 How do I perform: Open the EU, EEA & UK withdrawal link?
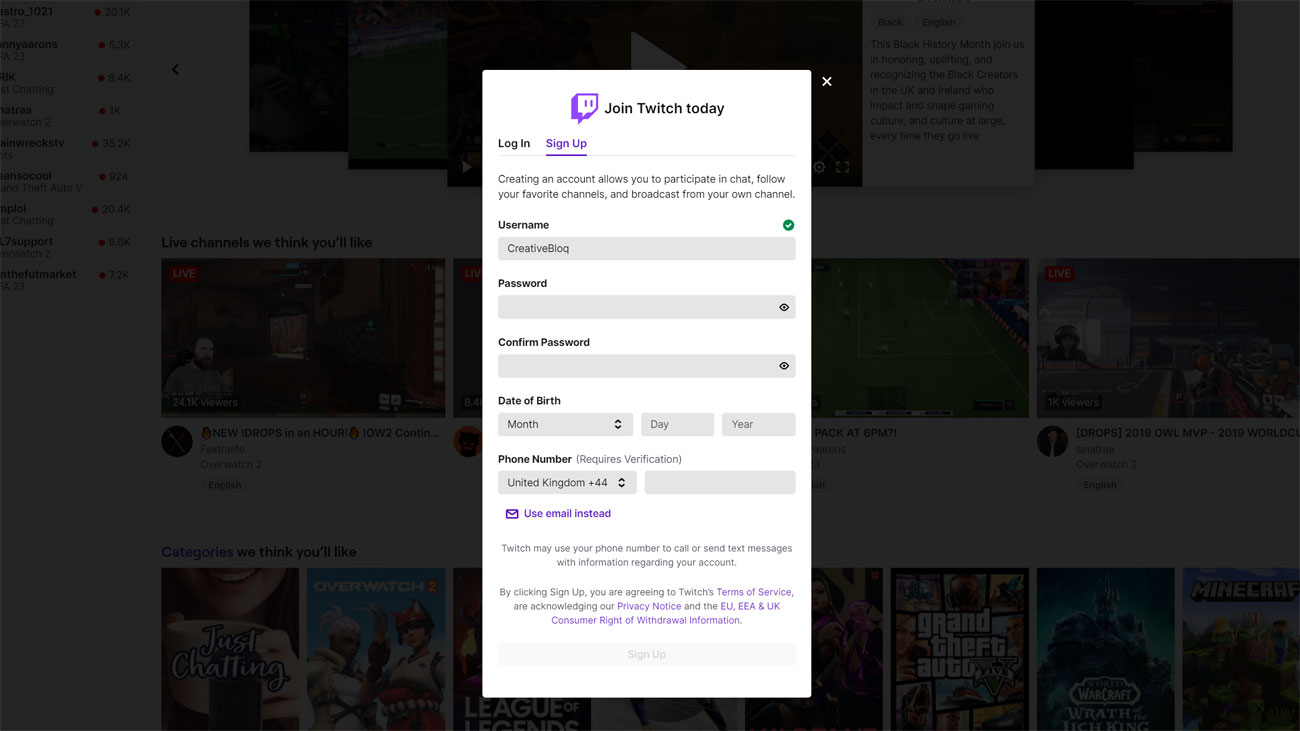[666, 613]
